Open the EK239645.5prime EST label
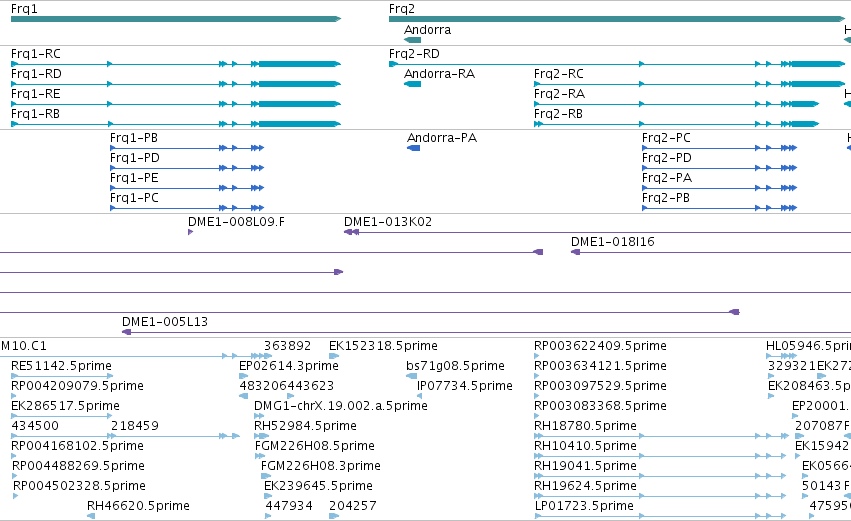This screenshot has height=521, width=851. pos(319,486)
